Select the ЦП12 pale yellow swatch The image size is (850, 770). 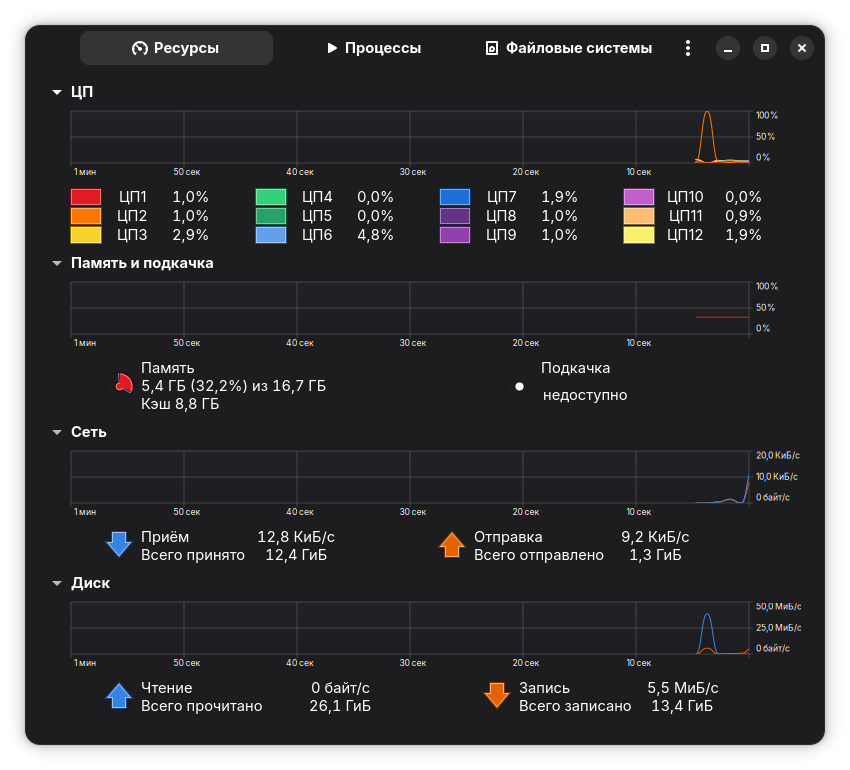639,235
